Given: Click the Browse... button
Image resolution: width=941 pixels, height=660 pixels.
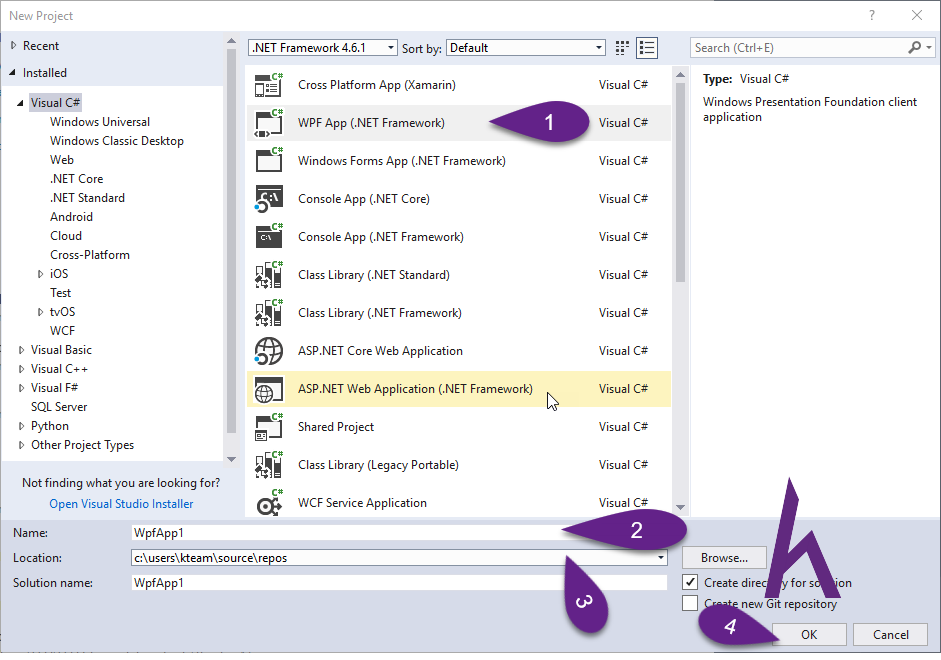Looking at the screenshot, I should (x=724, y=558).
